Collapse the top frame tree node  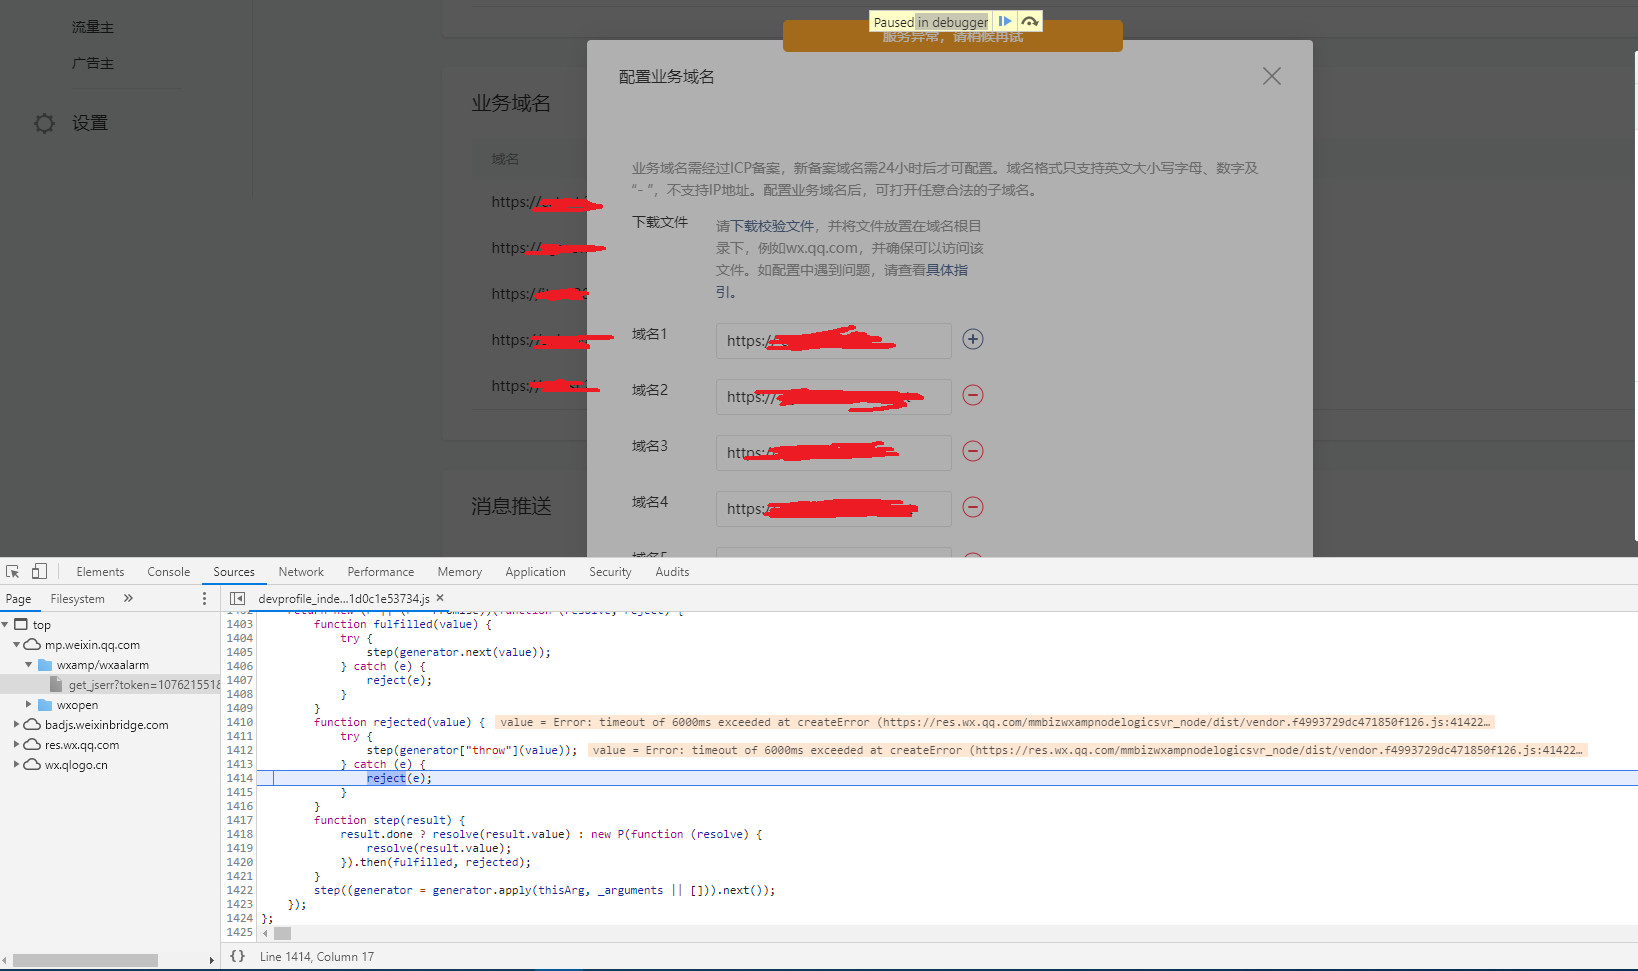[x=5, y=624]
